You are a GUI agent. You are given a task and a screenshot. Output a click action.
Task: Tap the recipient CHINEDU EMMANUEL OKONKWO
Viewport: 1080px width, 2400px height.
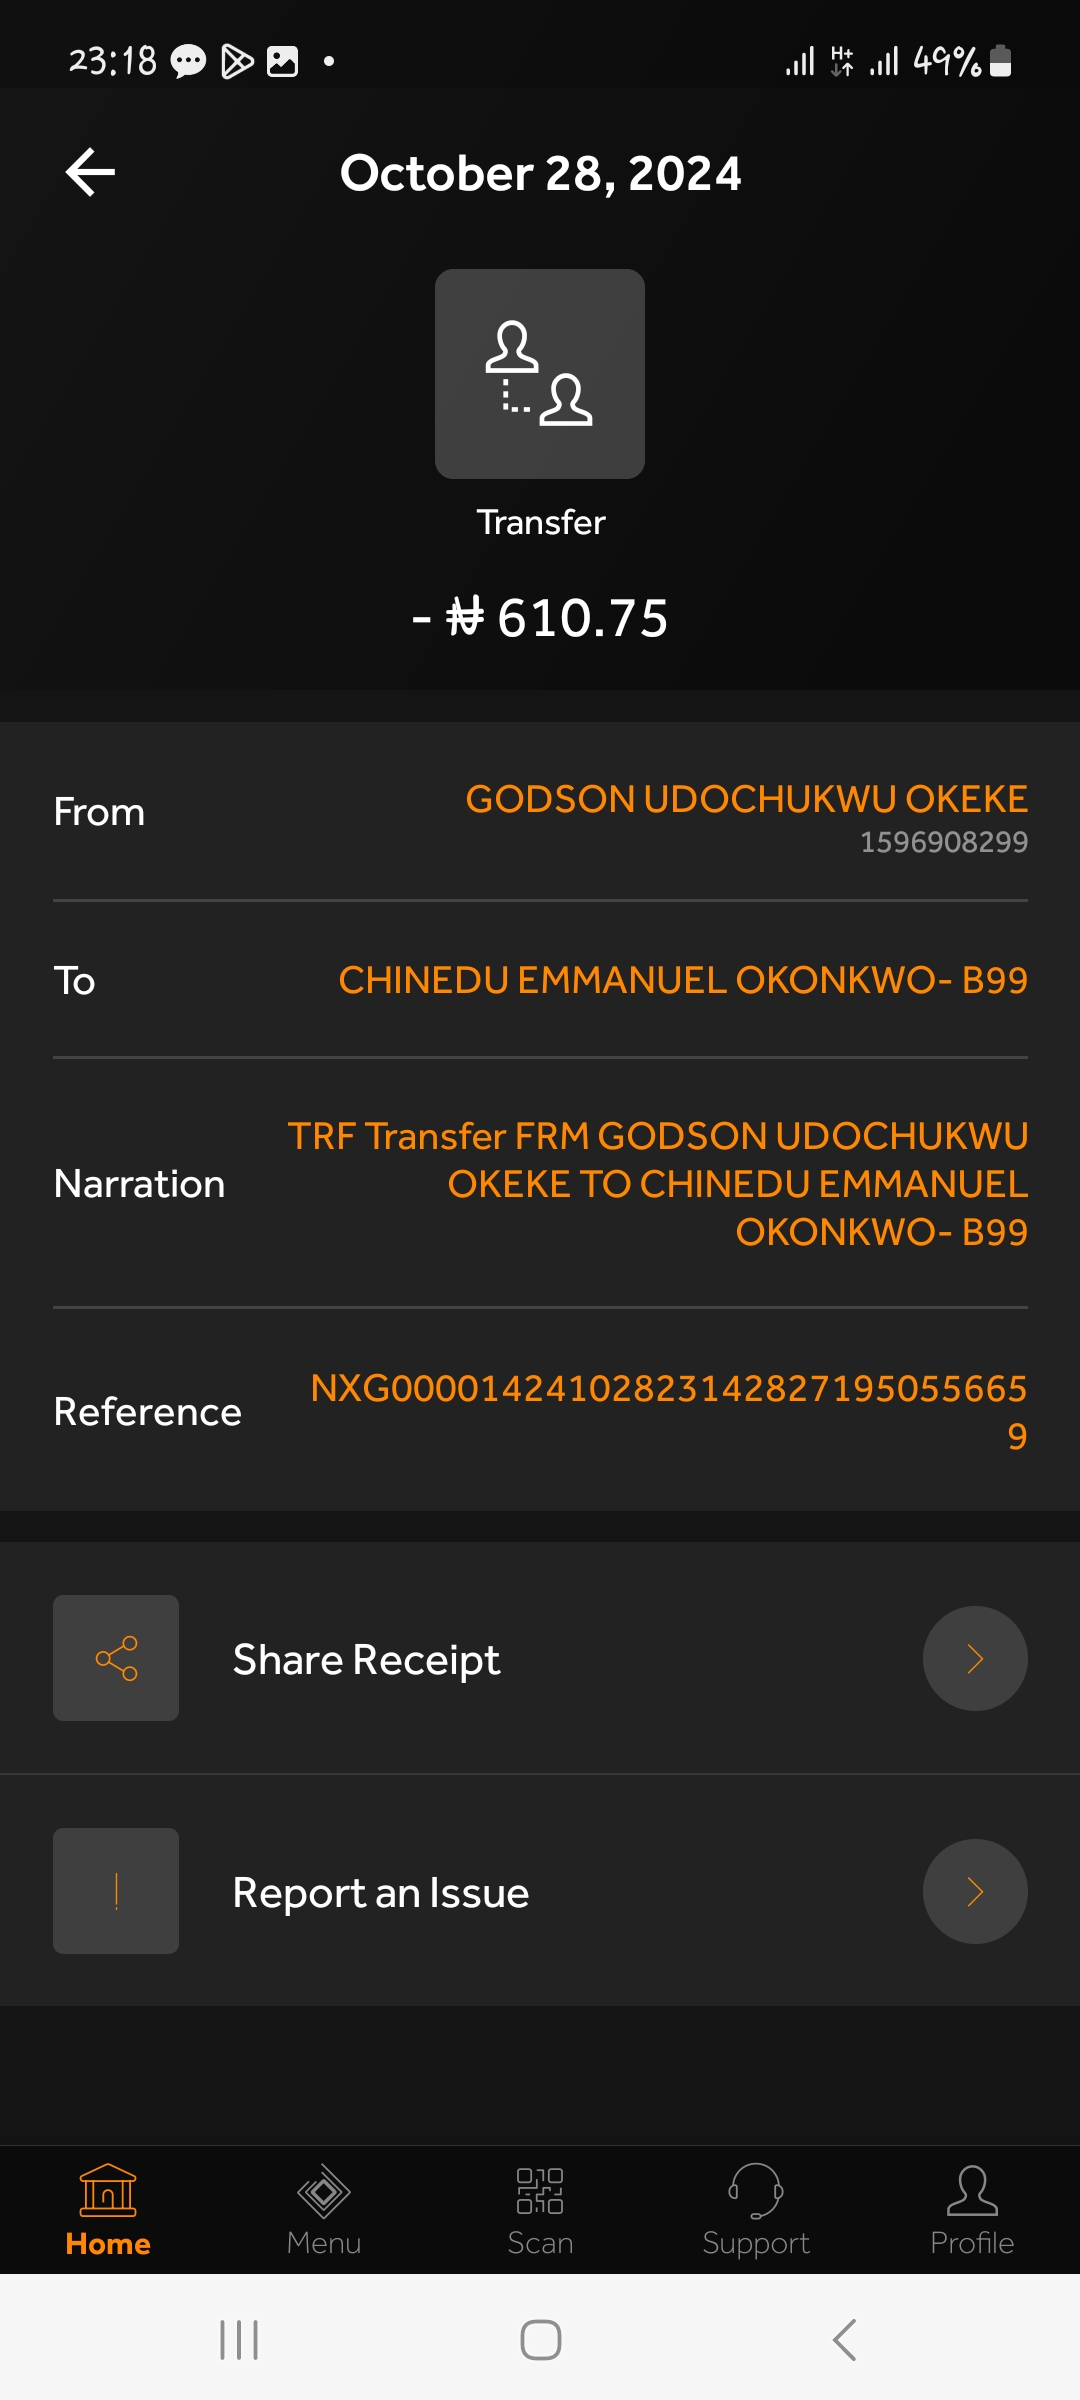click(x=682, y=980)
